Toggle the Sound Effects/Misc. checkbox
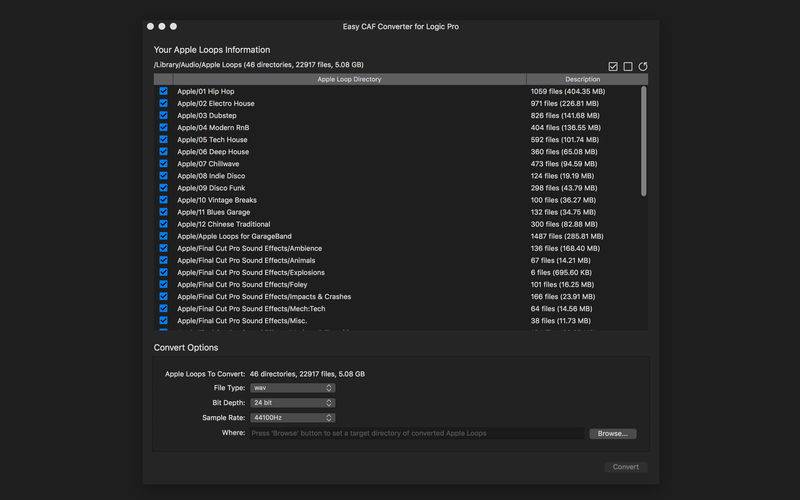The image size is (800, 500). 163,320
